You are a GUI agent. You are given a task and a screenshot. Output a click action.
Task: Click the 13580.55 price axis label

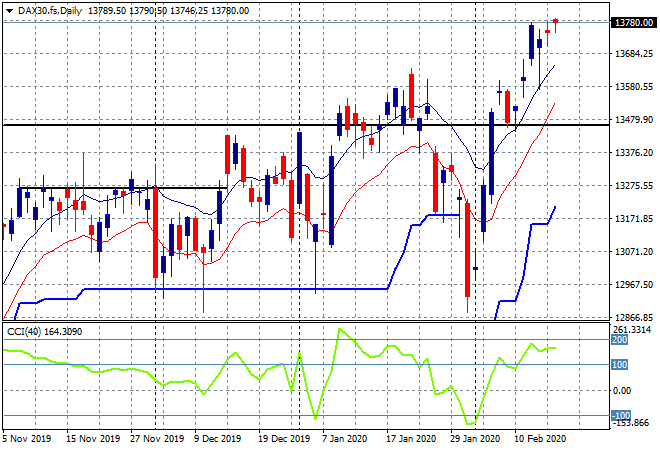tap(634, 87)
